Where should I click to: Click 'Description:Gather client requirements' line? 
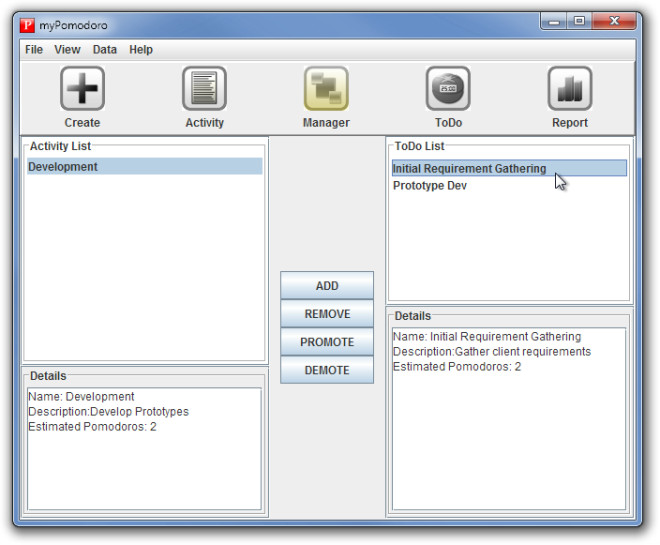click(492, 351)
